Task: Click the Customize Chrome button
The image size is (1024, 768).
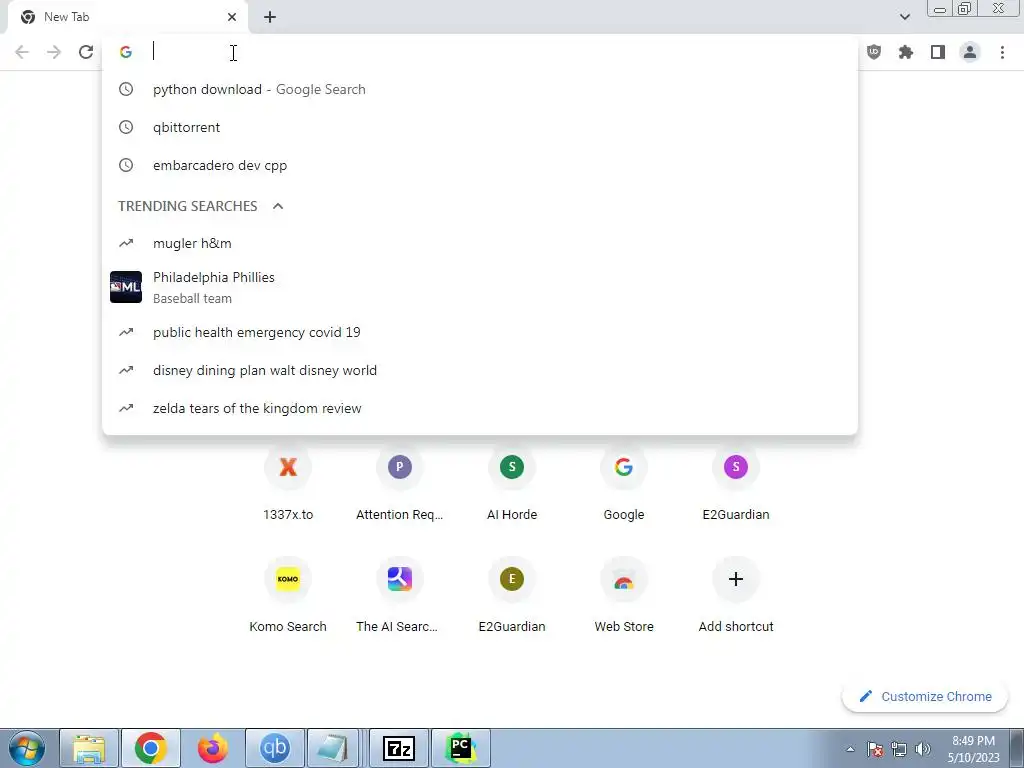Action: (925, 697)
